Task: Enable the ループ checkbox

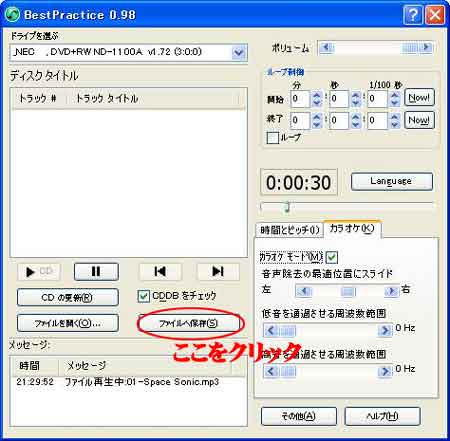Action: coord(273,138)
